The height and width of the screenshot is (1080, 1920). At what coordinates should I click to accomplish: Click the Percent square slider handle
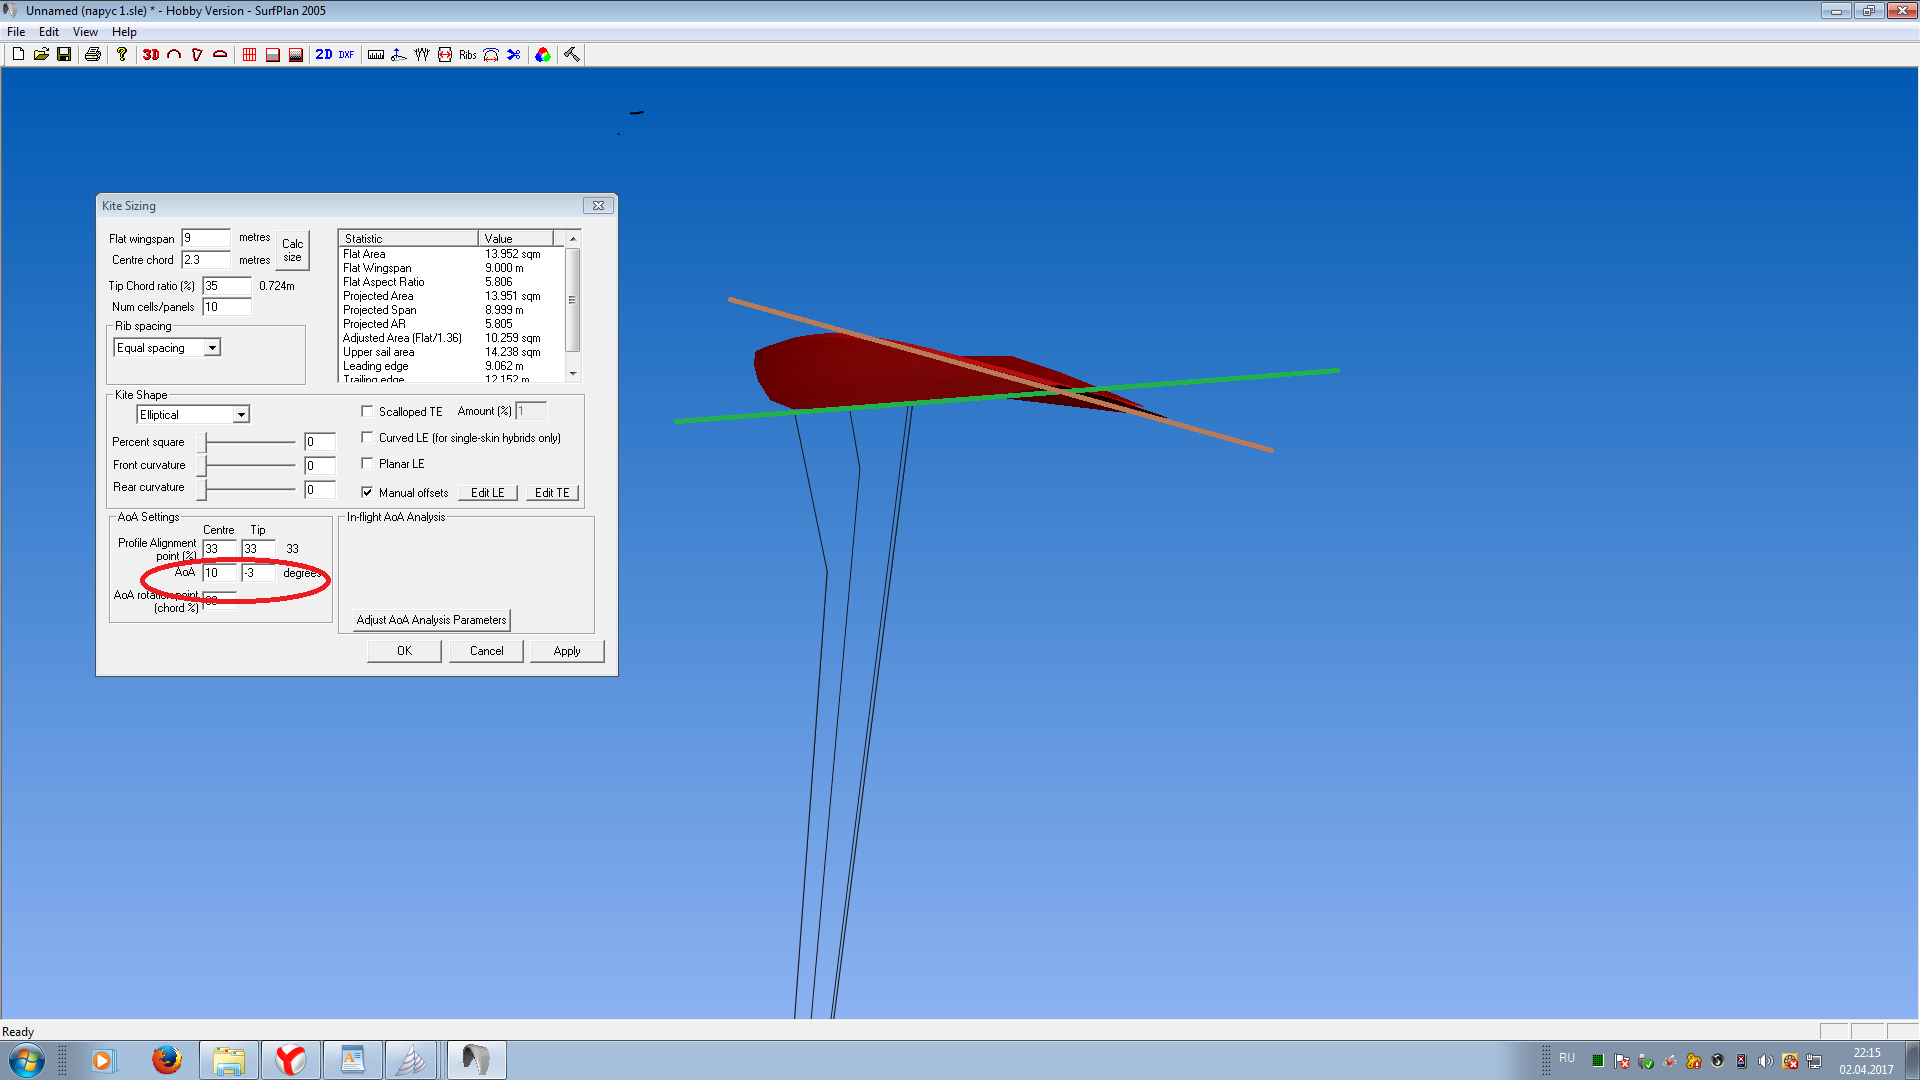202,442
